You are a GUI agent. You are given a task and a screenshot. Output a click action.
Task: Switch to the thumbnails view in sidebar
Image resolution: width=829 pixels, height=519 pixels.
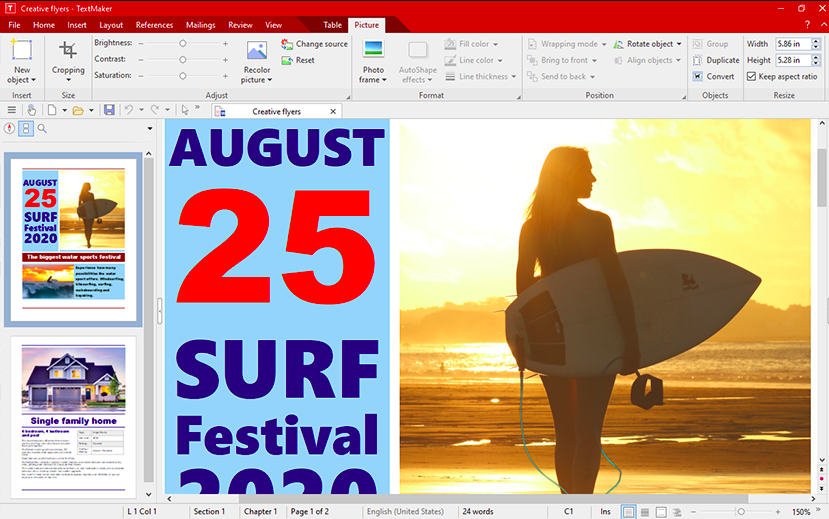coord(25,128)
